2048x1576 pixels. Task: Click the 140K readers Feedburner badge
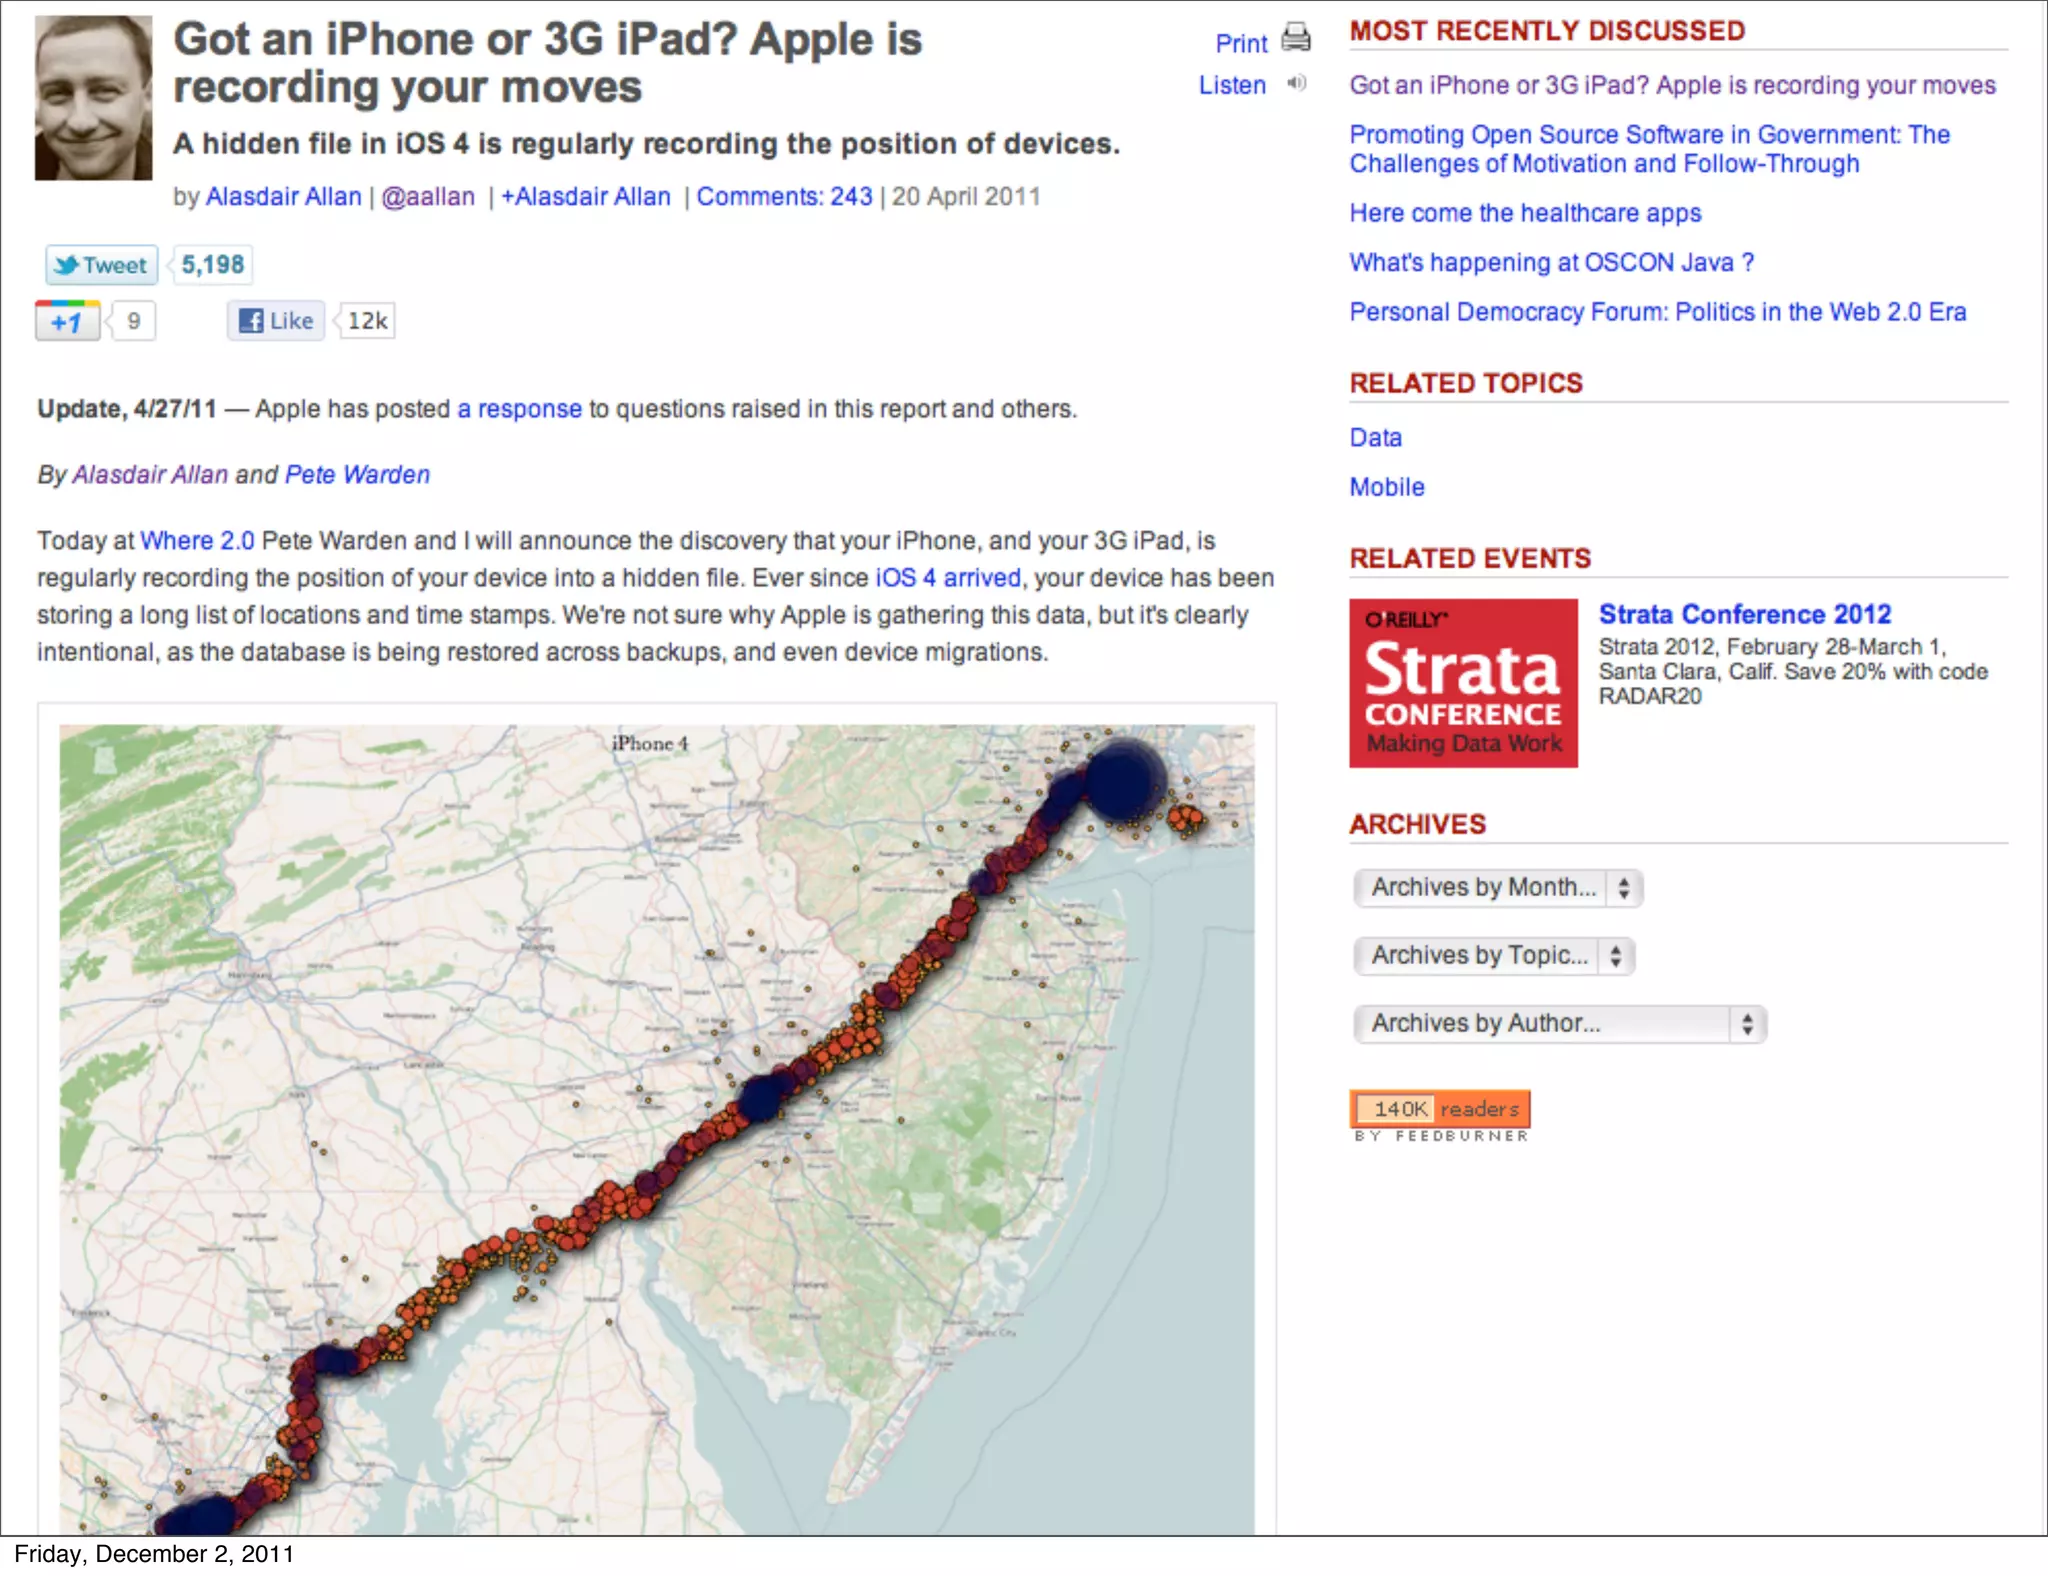[1439, 1109]
